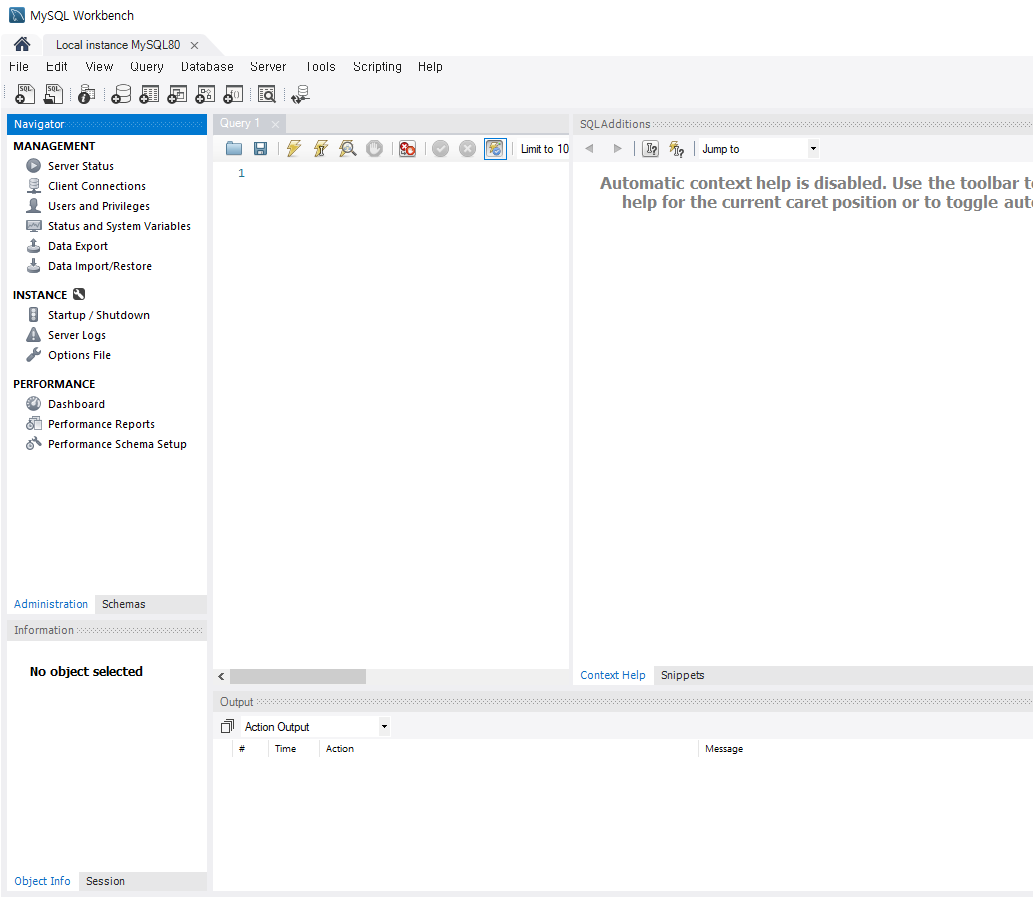Stop query execution hand icon
This screenshot has height=898, width=1033.
pyautogui.click(x=374, y=149)
